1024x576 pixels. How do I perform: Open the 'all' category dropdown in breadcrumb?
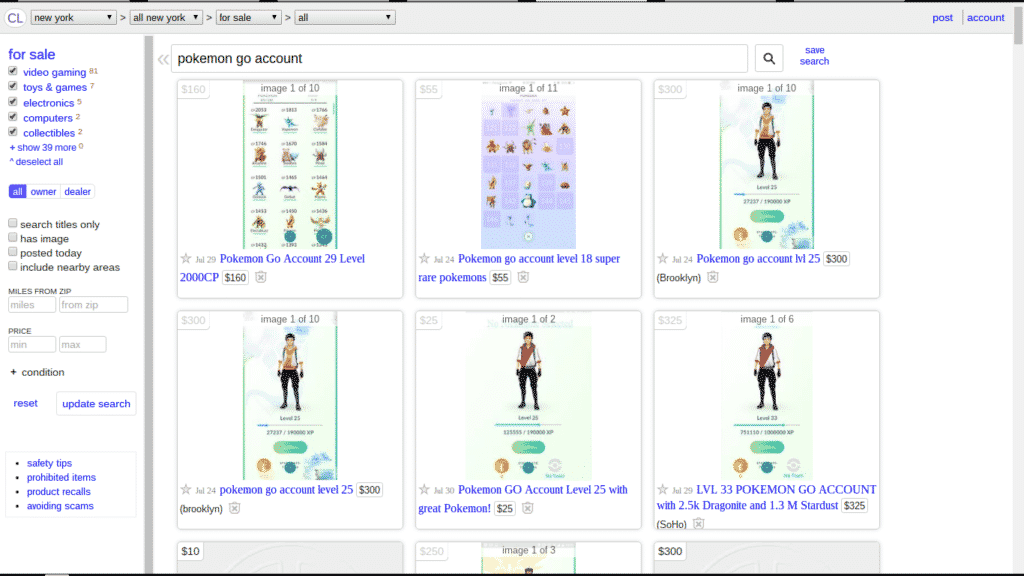[x=345, y=18]
